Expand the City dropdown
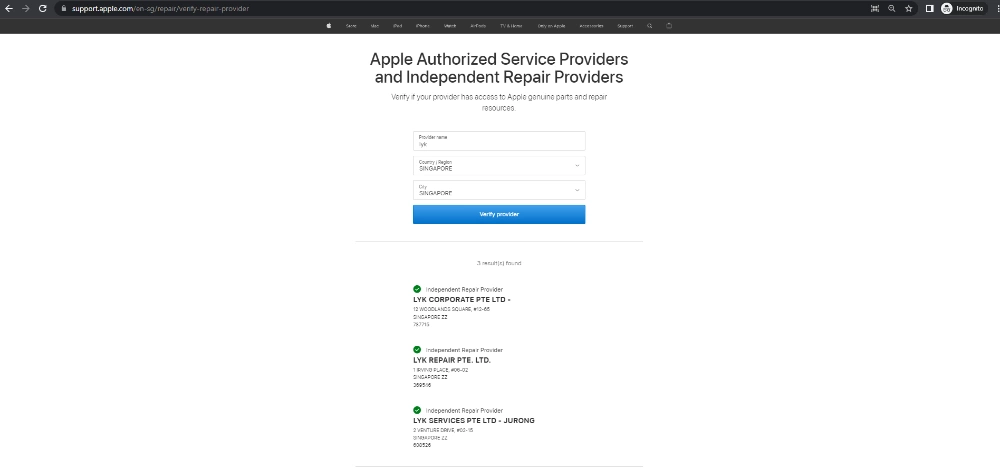 (499, 190)
